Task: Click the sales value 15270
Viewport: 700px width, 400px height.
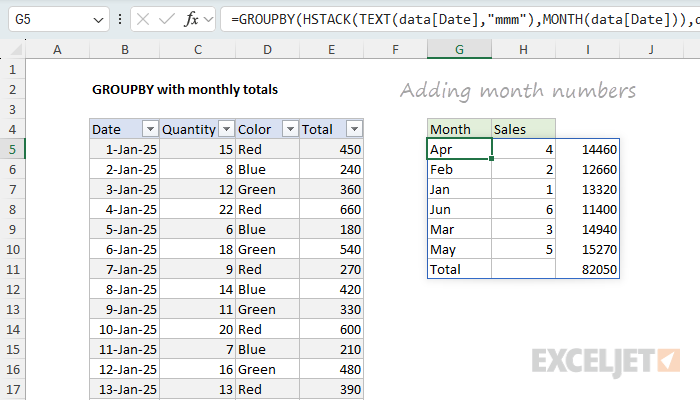Action: (588, 250)
